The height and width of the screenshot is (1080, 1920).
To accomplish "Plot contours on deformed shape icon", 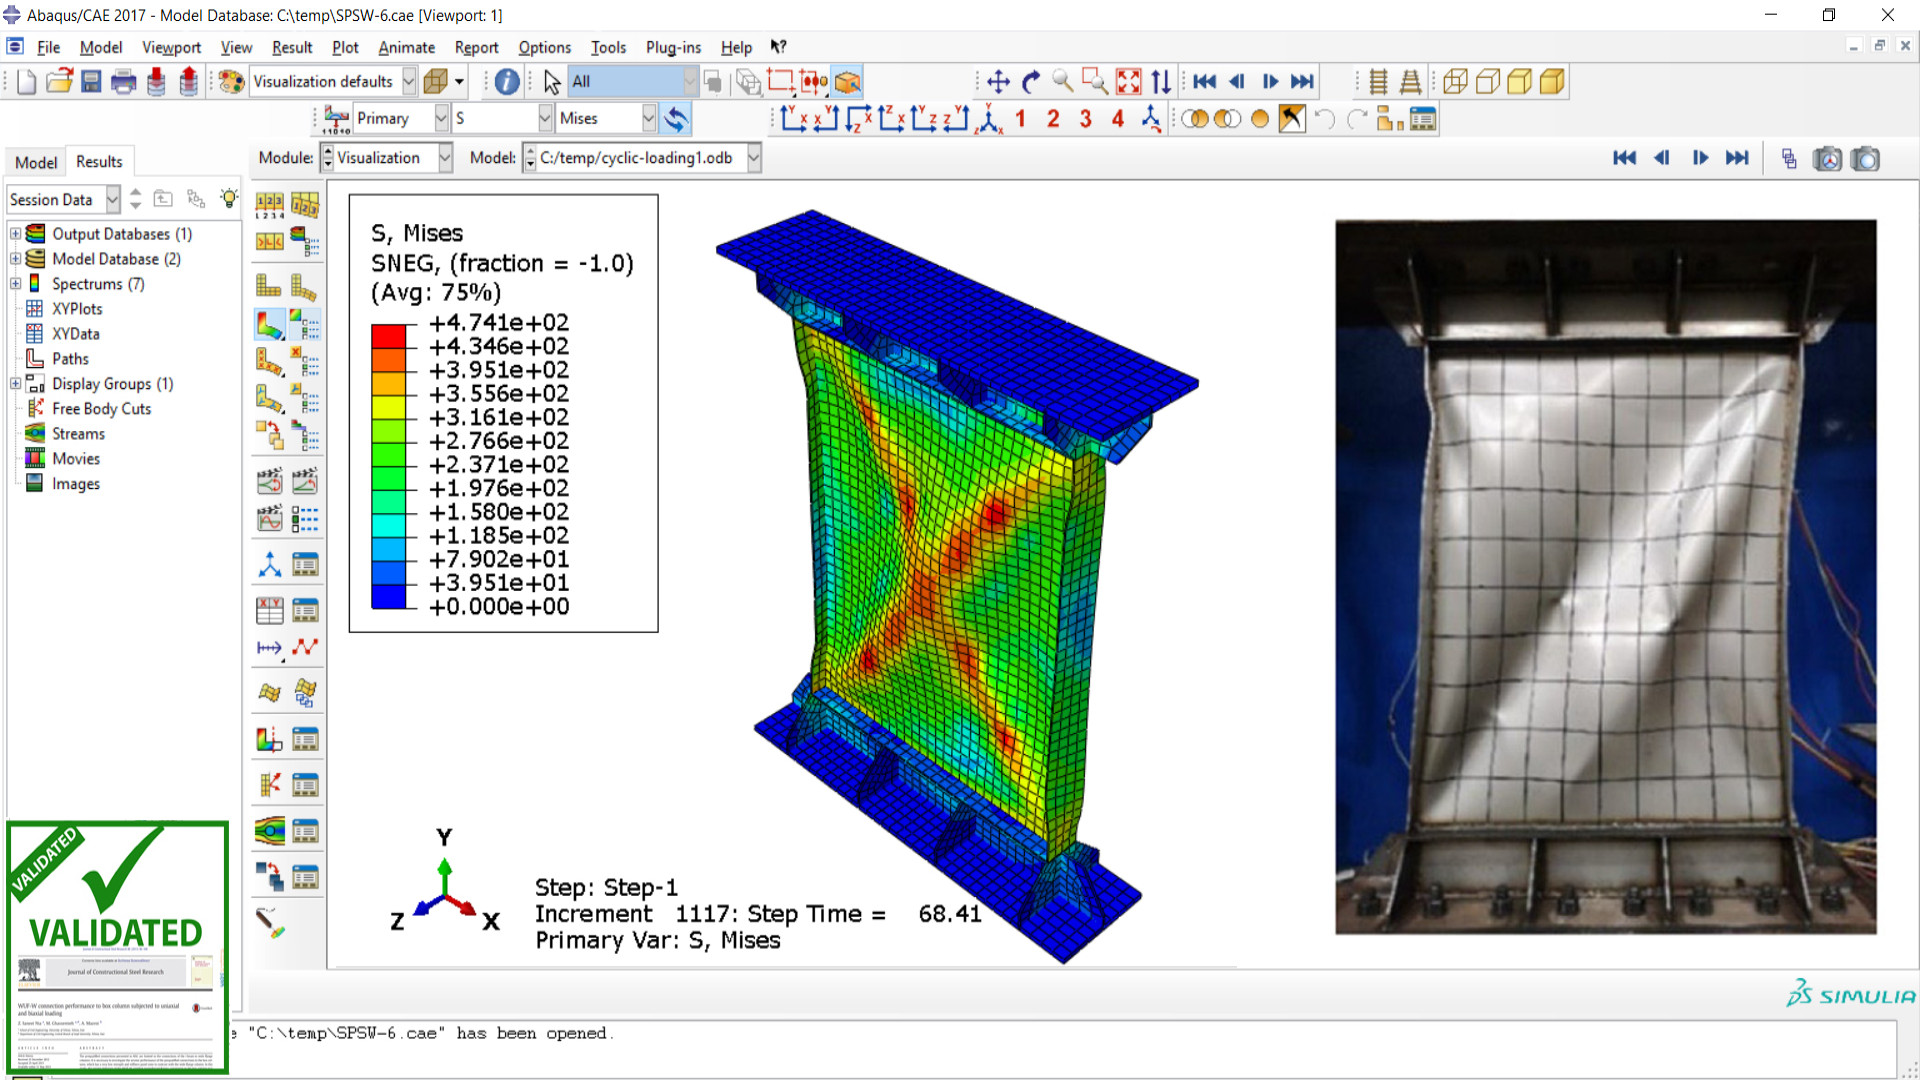I will [269, 325].
